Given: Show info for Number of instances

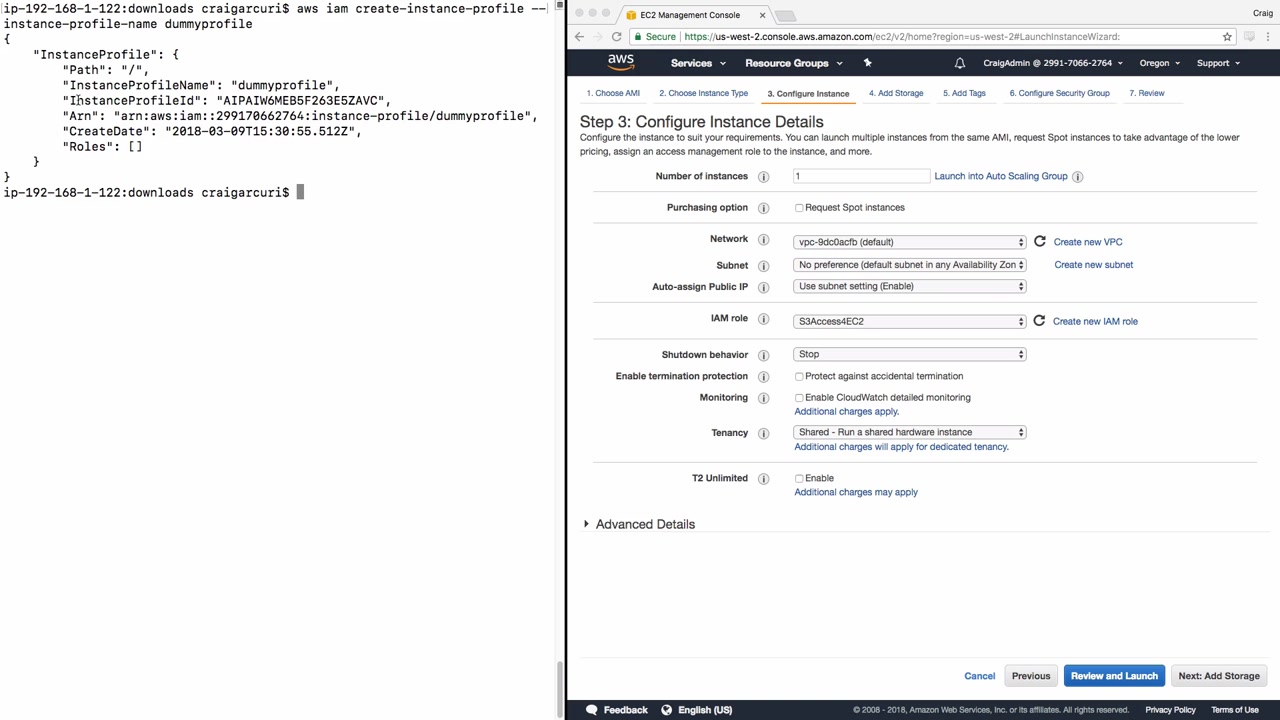Looking at the screenshot, I should click(763, 177).
